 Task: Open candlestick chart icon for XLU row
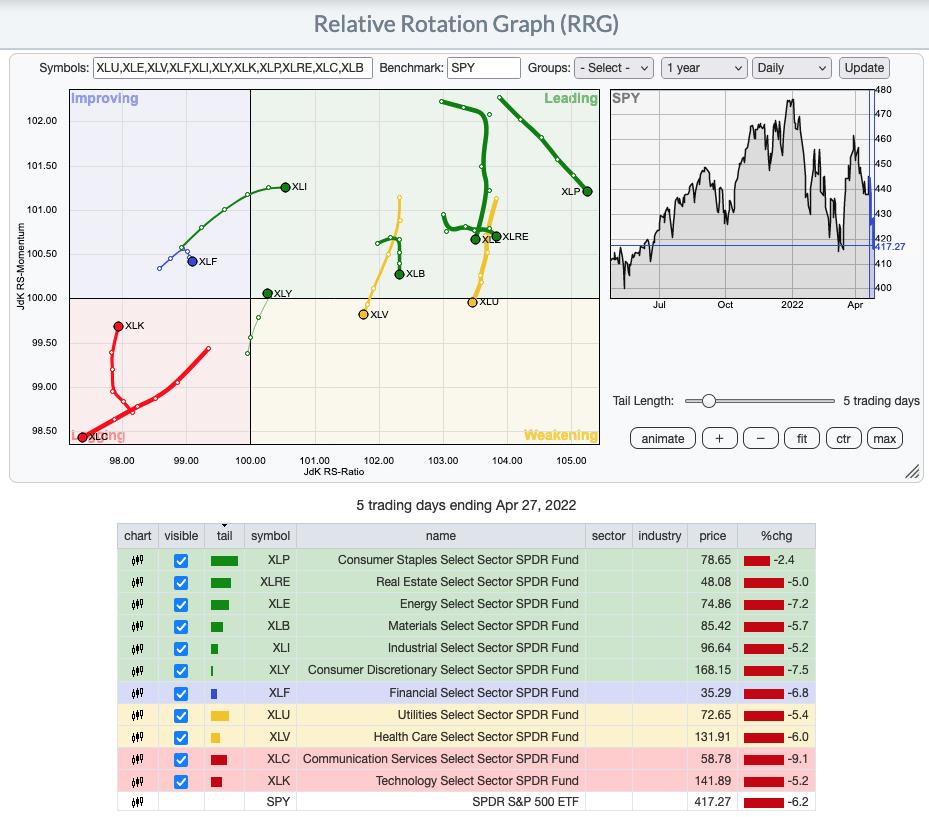pos(137,715)
